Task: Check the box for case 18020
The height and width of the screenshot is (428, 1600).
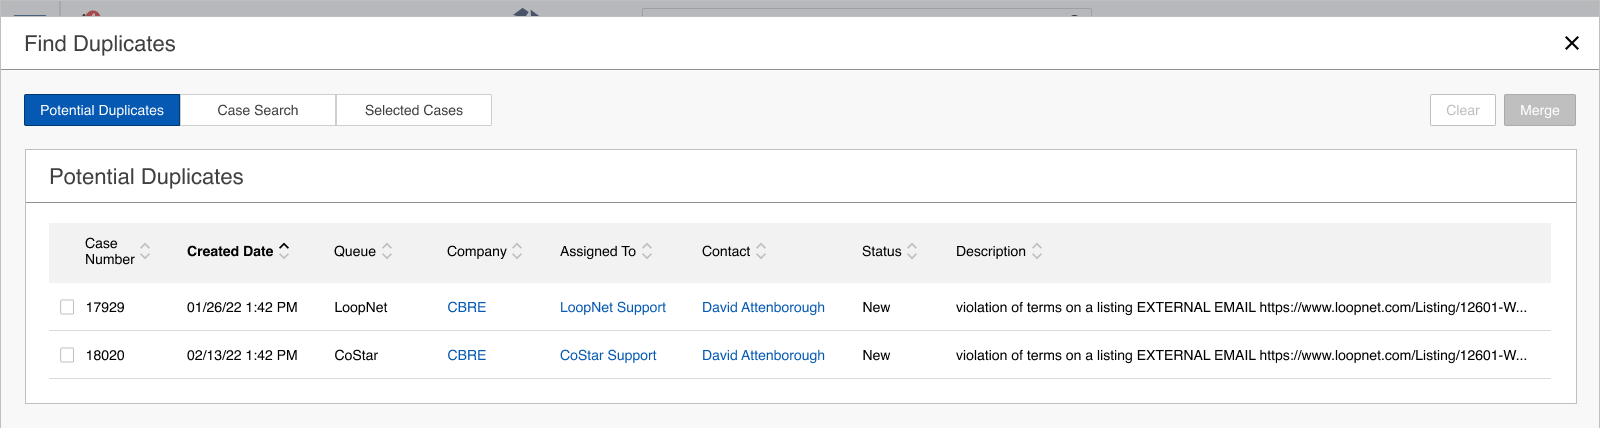Action: pyautogui.click(x=67, y=355)
